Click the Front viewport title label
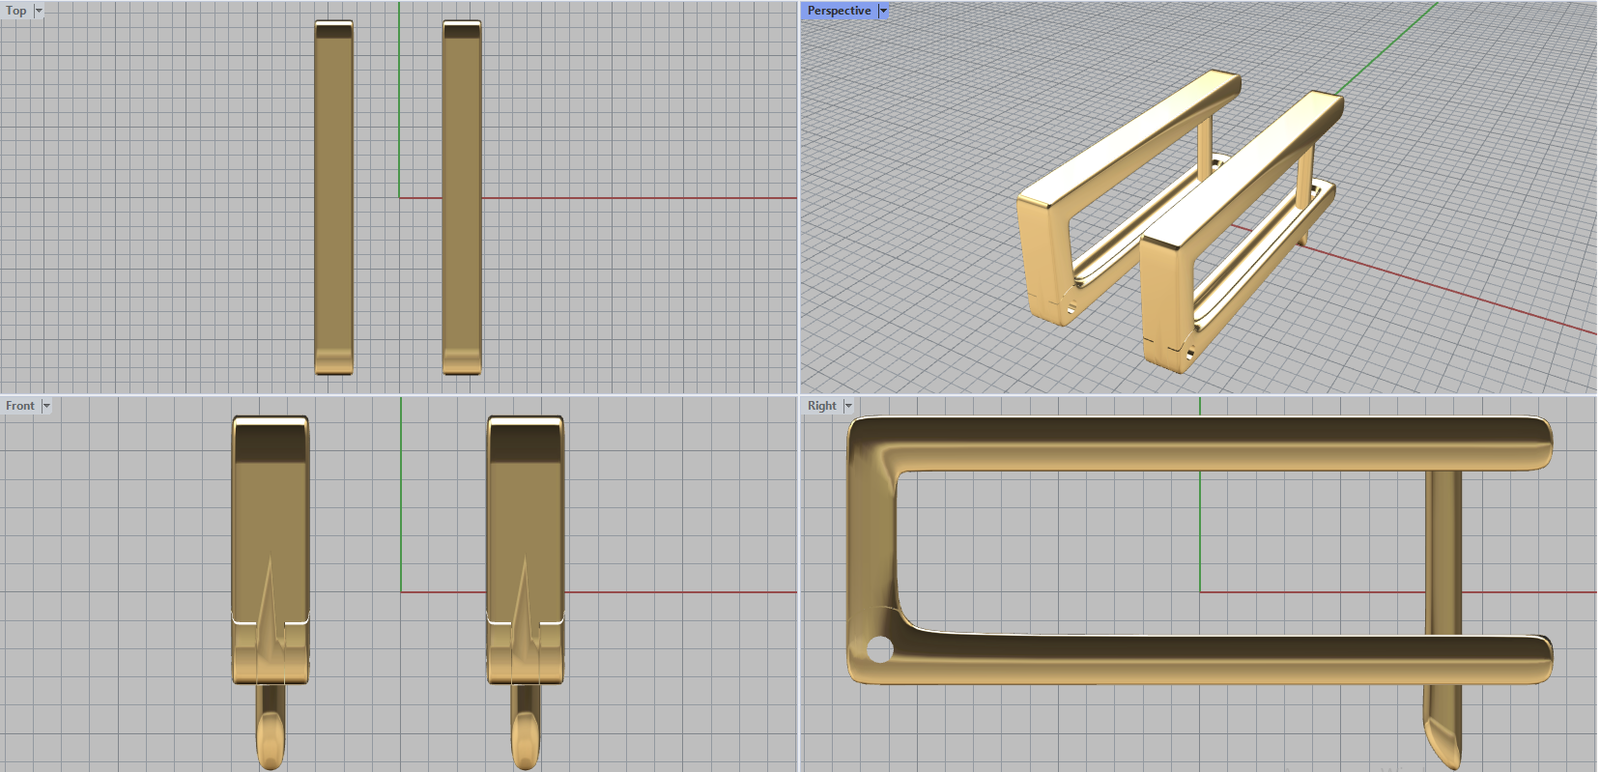The width and height of the screenshot is (1600, 772). point(20,406)
